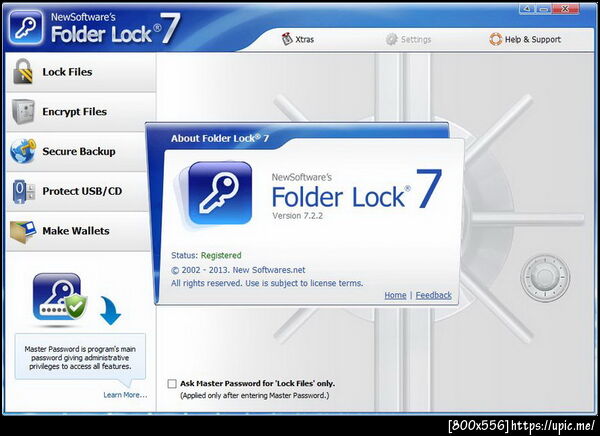Click the Folder Lock key logo in header
This screenshot has width=600, height=436.
pyautogui.click(x=26, y=27)
